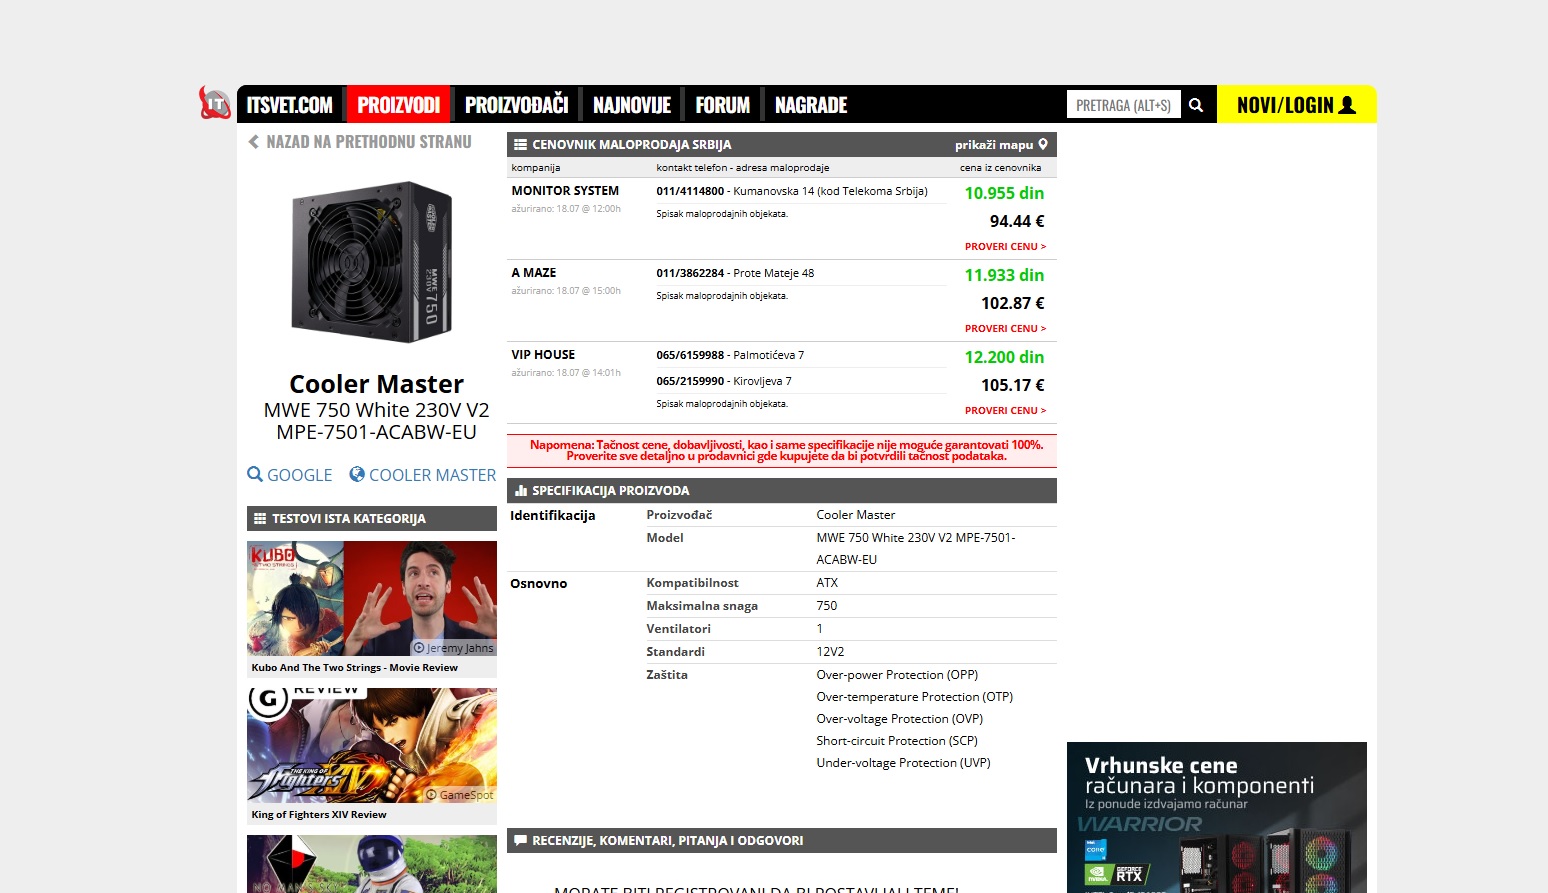This screenshot has width=1548, height=893.
Task: Click the Warrior računari ad banner
Action: click(1217, 817)
